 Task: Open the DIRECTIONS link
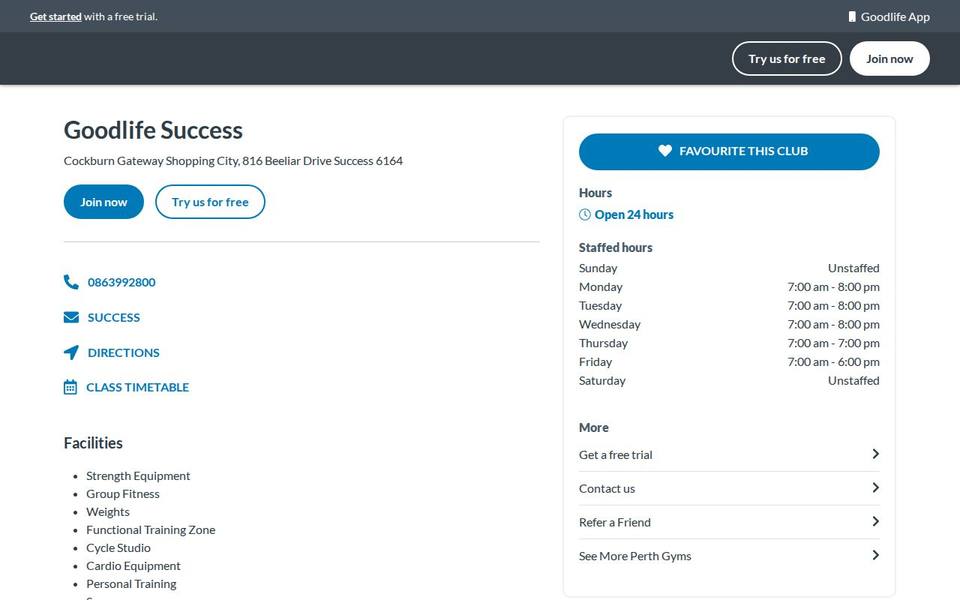[124, 353]
